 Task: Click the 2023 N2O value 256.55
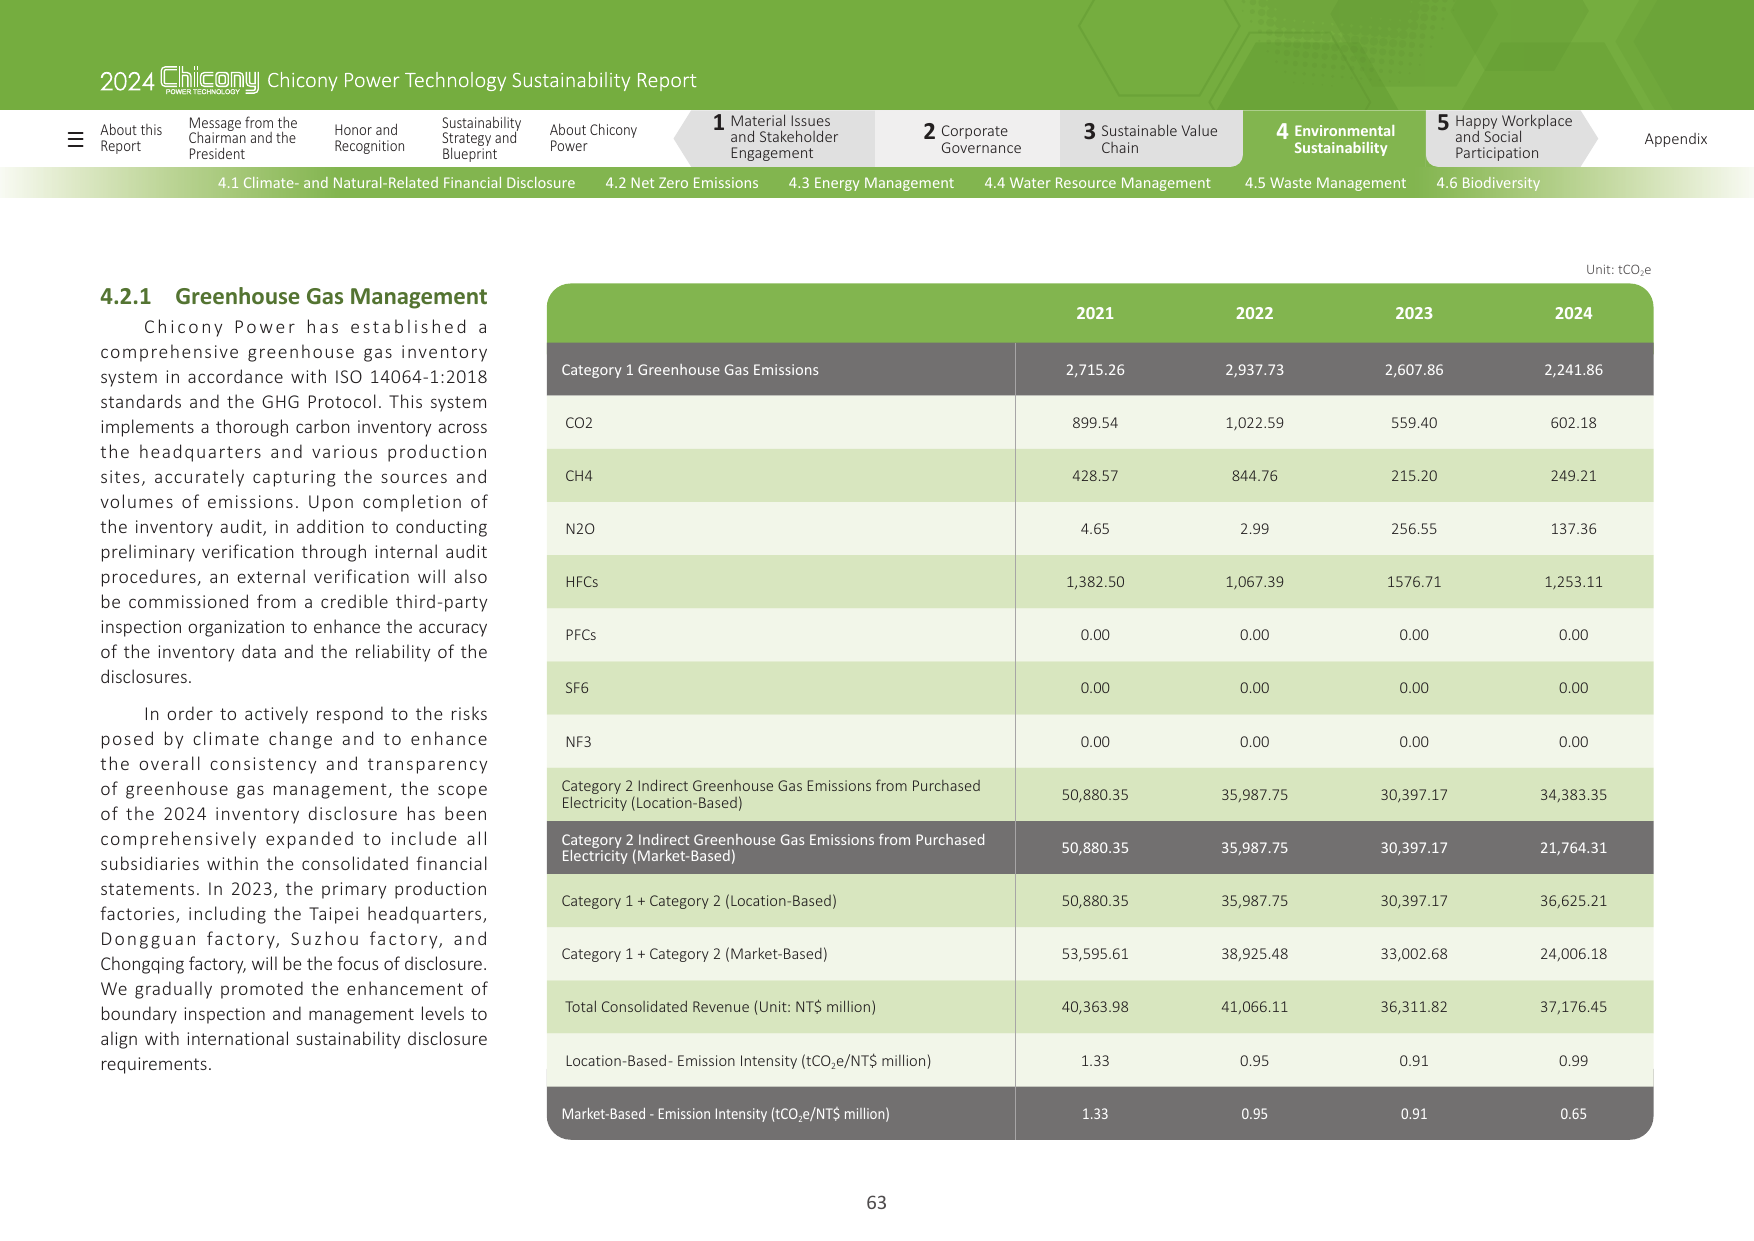(1414, 529)
